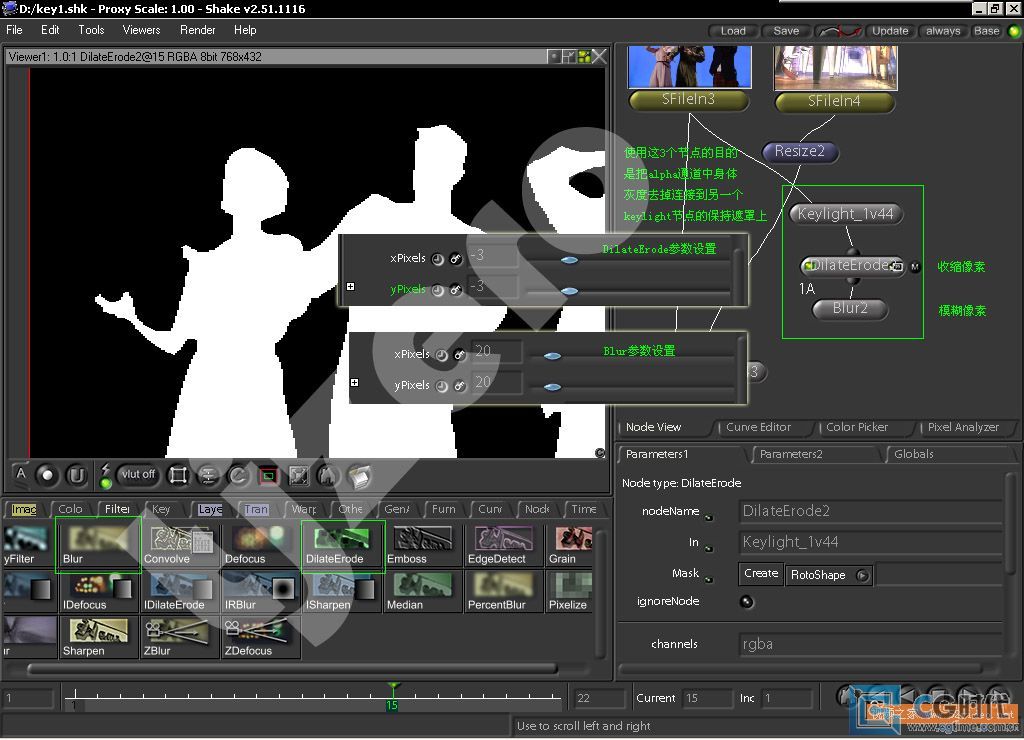The image size is (1024, 740).
Task: Click the white circle button in viewer toolbar
Action: [x=47, y=475]
